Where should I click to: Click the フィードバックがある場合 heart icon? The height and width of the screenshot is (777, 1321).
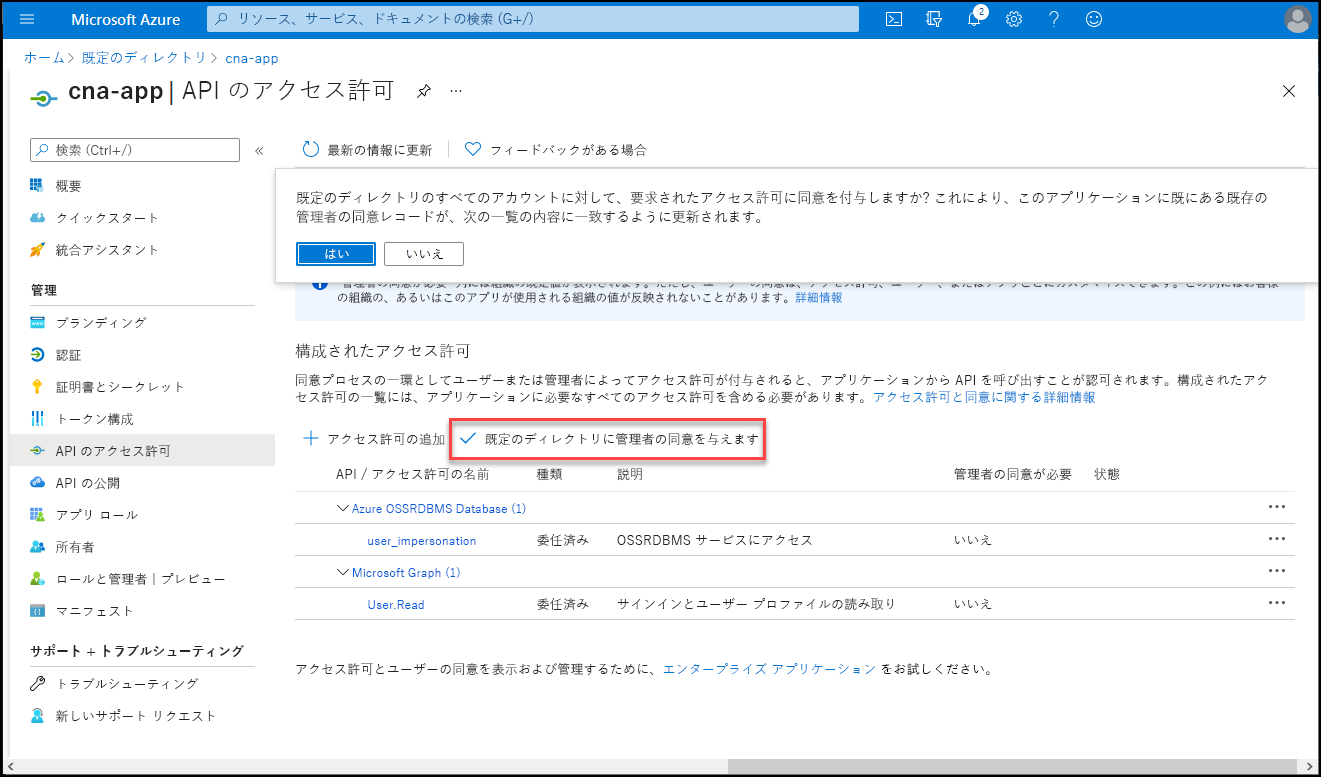[x=473, y=149]
